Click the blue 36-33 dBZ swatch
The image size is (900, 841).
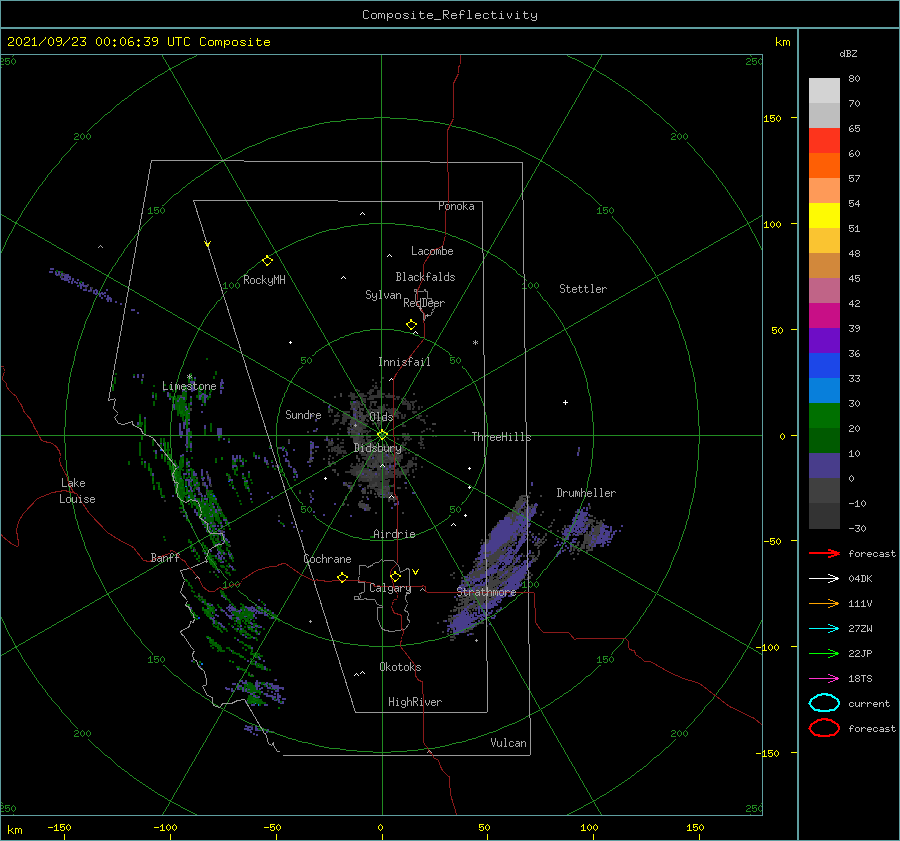824,366
